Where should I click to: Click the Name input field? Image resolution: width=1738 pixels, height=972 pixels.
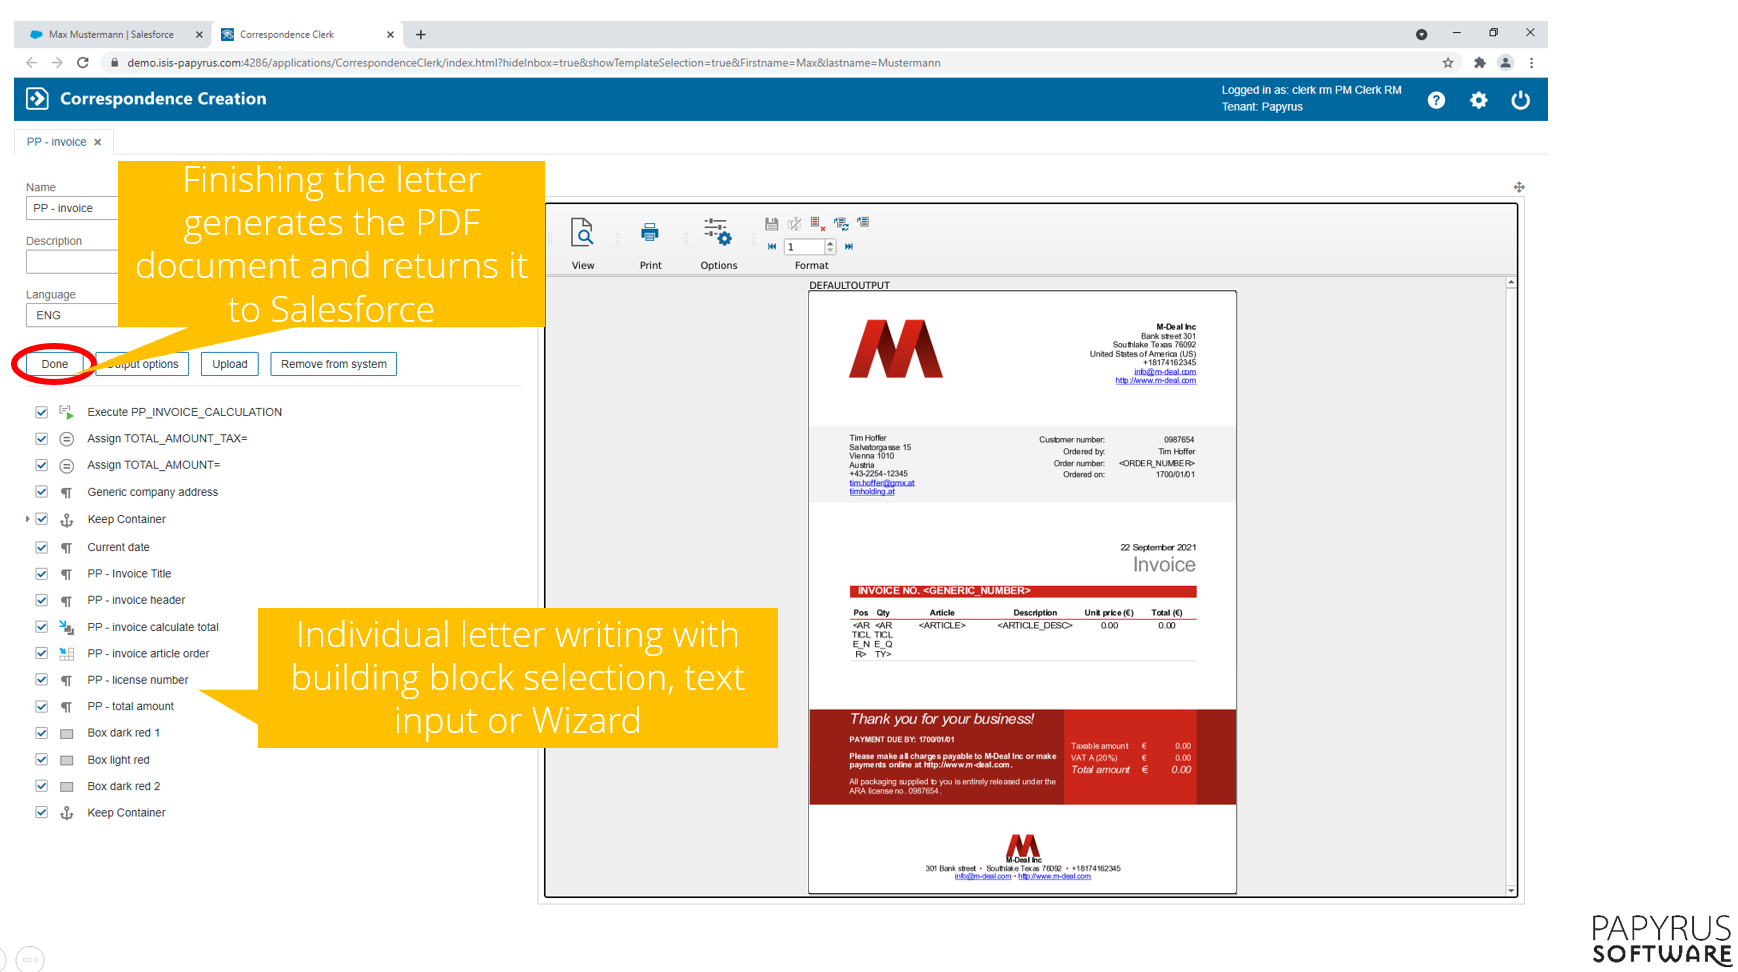[x=72, y=208]
